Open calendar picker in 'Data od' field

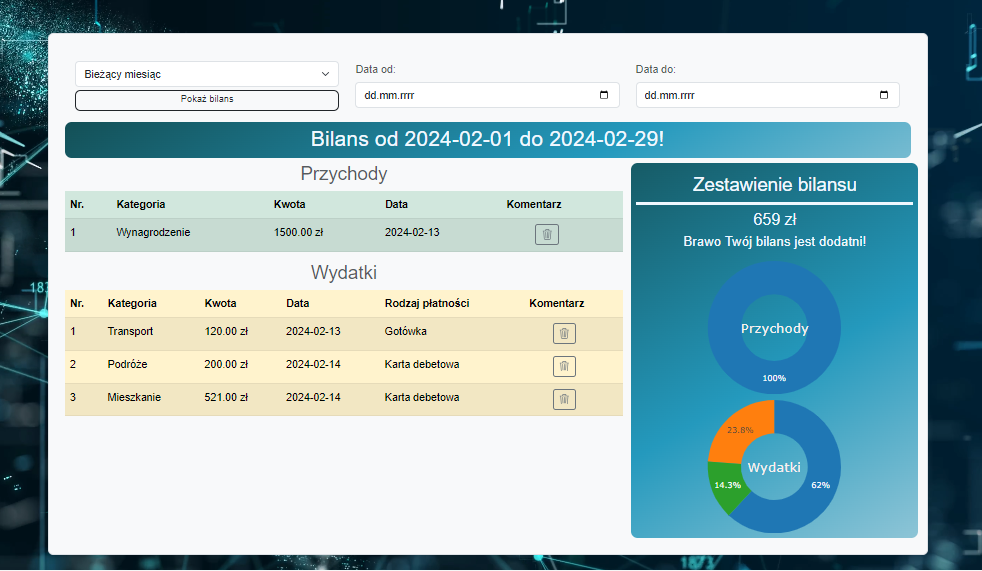(x=603, y=96)
